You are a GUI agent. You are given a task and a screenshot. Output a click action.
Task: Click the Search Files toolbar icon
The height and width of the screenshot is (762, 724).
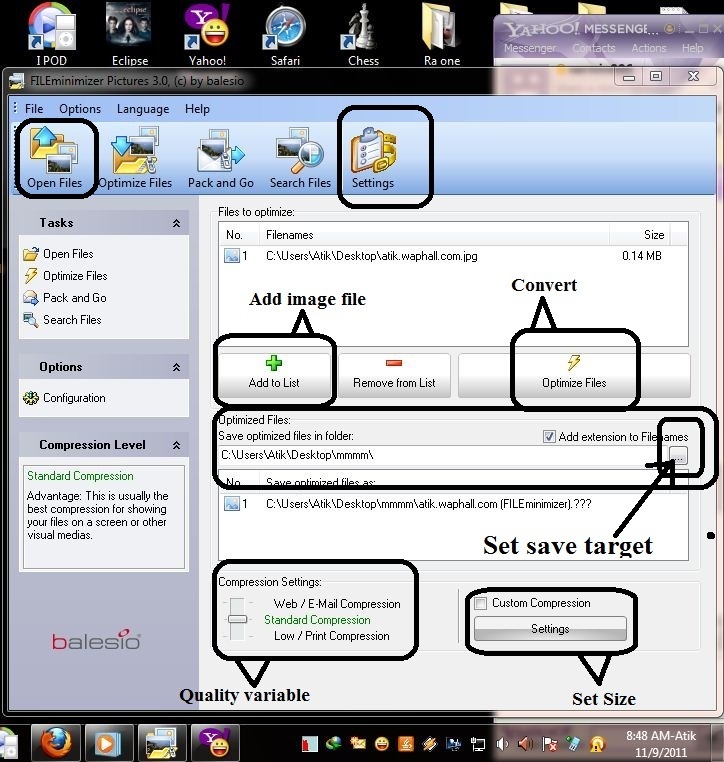[300, 158]
